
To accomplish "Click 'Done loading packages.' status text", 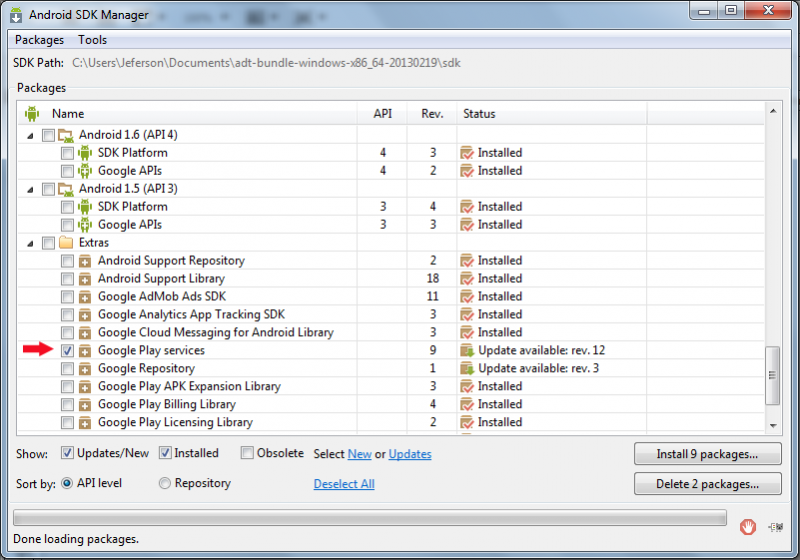I will [x=76, y=539].
